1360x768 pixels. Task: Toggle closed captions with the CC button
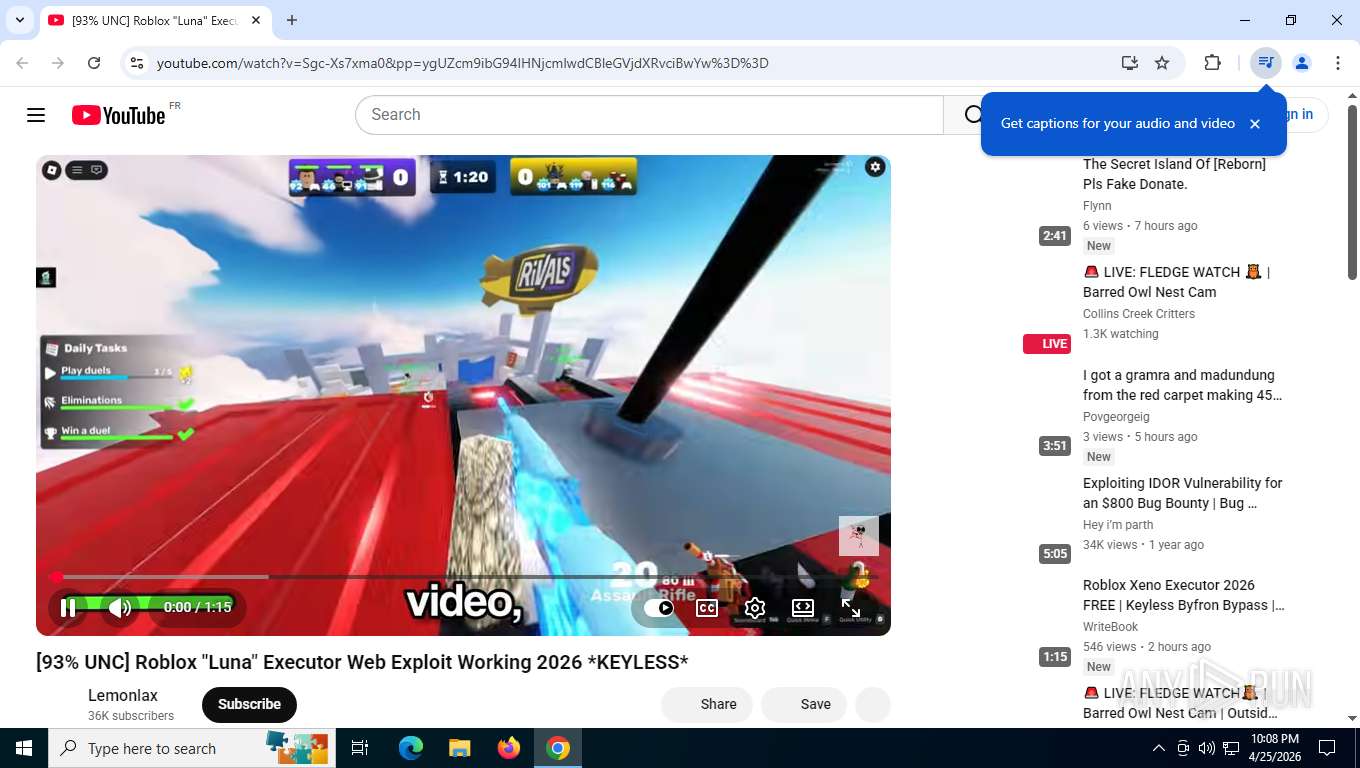point(707,607)
